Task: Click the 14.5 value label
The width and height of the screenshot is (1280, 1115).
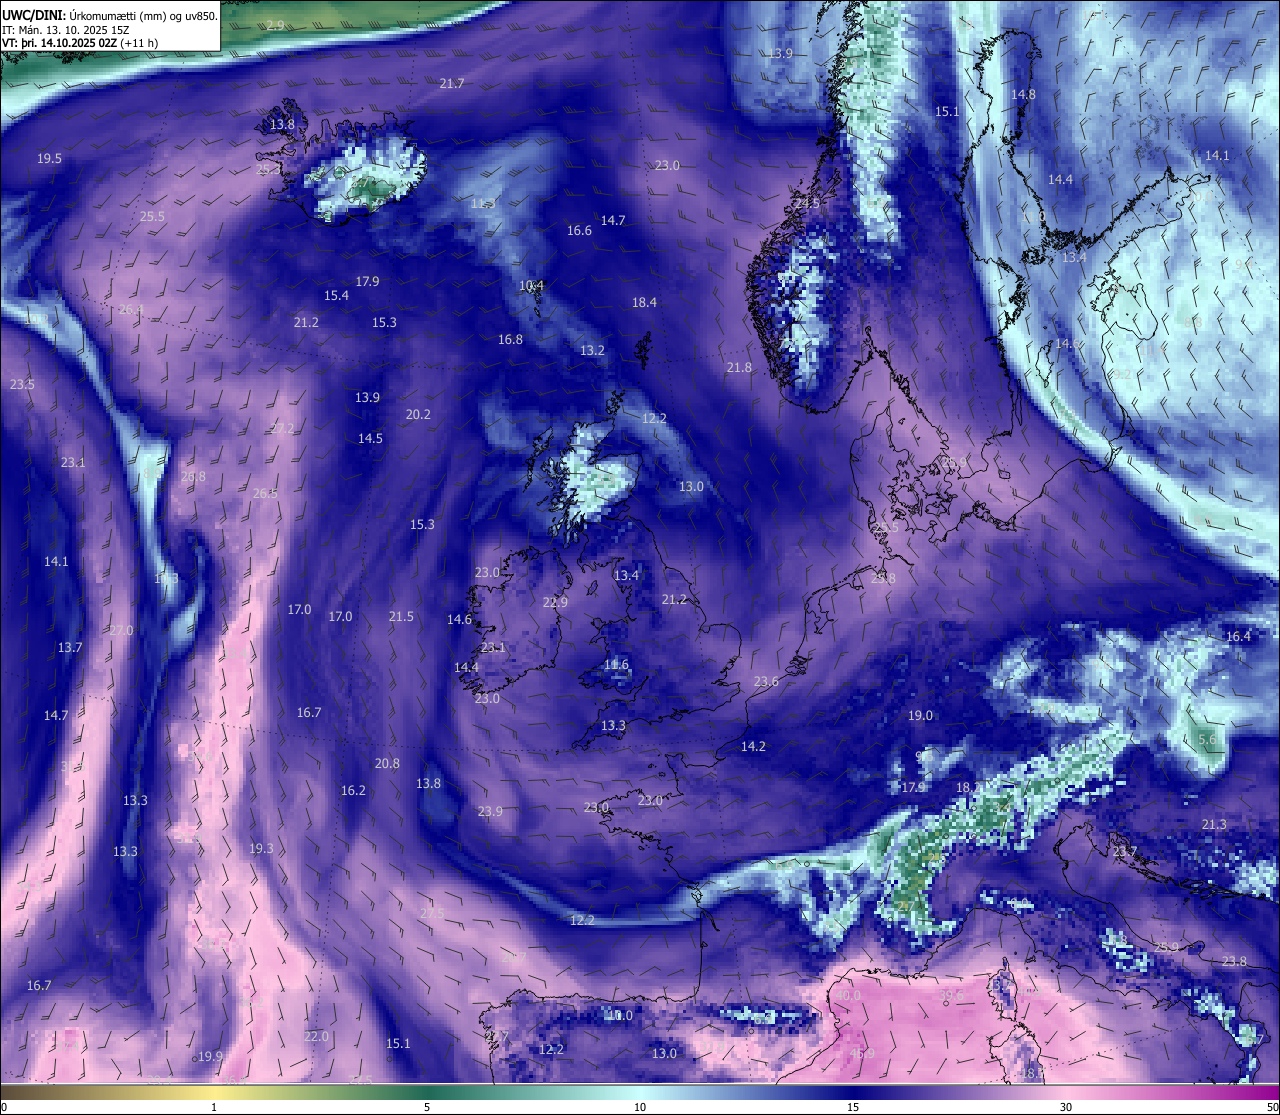Action: pos(370,438)
